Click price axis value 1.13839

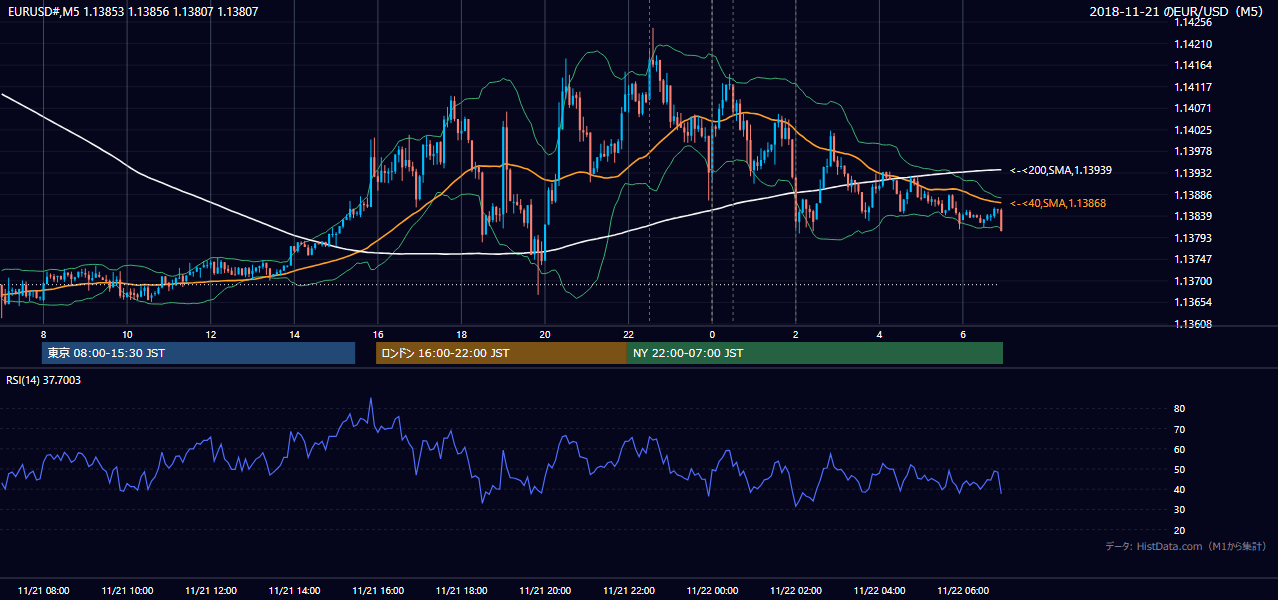click(1193, 216)
